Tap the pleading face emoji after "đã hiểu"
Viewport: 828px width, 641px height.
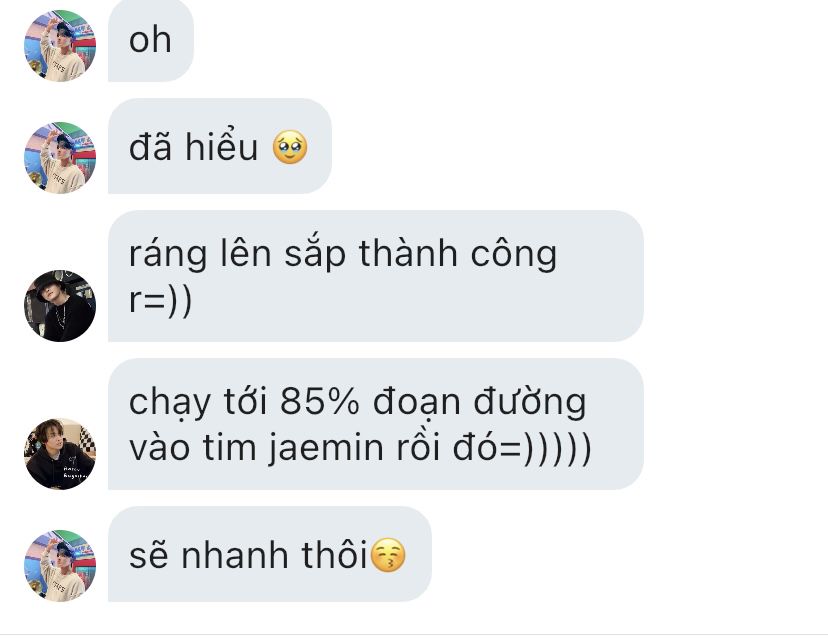tap(290, 147)
